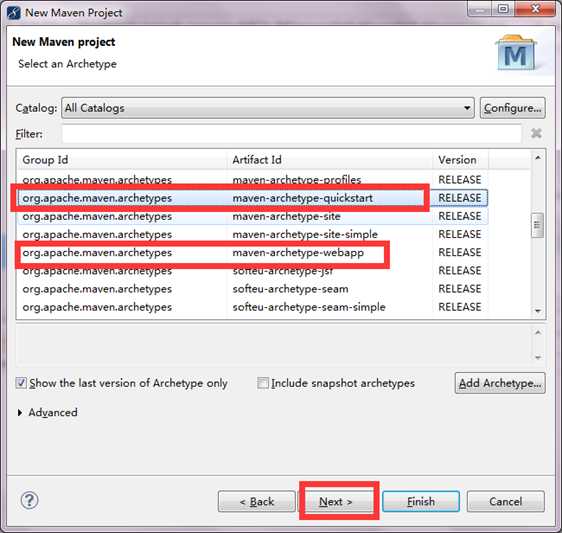This screenshot has height=533, width=562.
Task: Select the maven-archetype-profiles row
Action: pyautogui.click(x=253, y=179)
